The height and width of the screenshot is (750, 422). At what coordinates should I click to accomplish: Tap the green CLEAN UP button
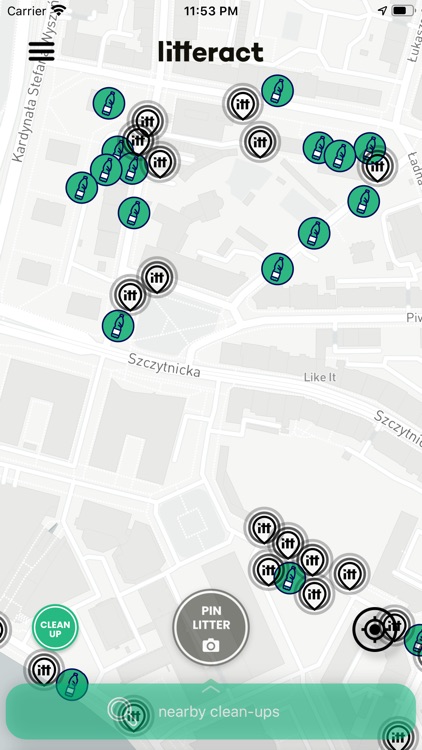[x=56, y=627]
